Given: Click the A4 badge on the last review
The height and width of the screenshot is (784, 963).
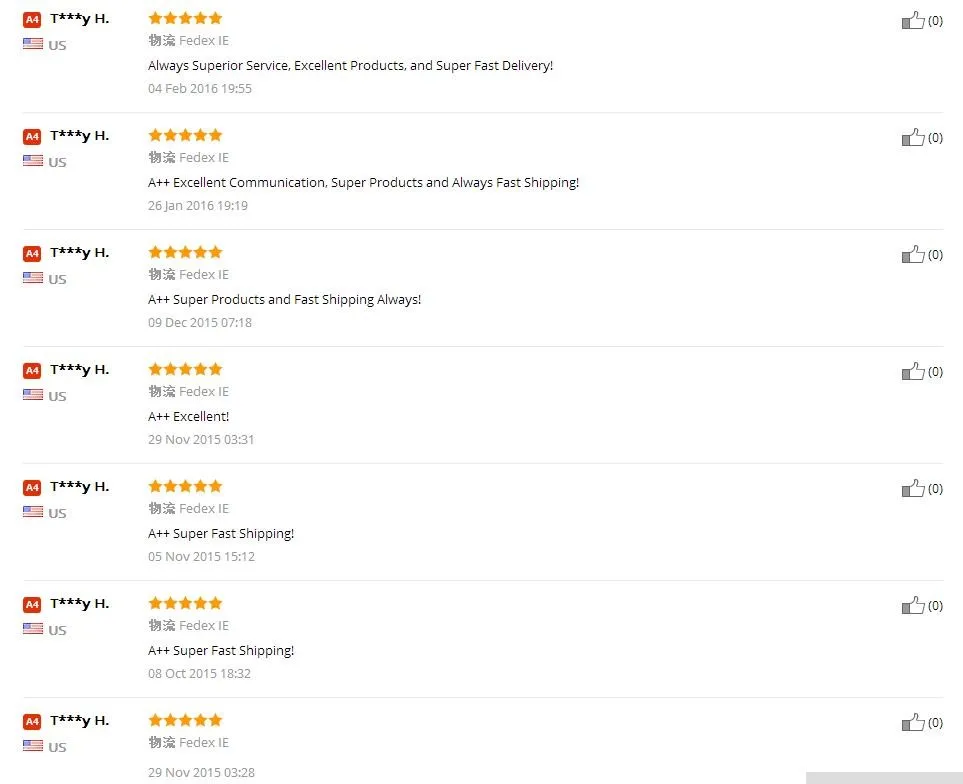Looking at the screenshot, I should 32,721.
